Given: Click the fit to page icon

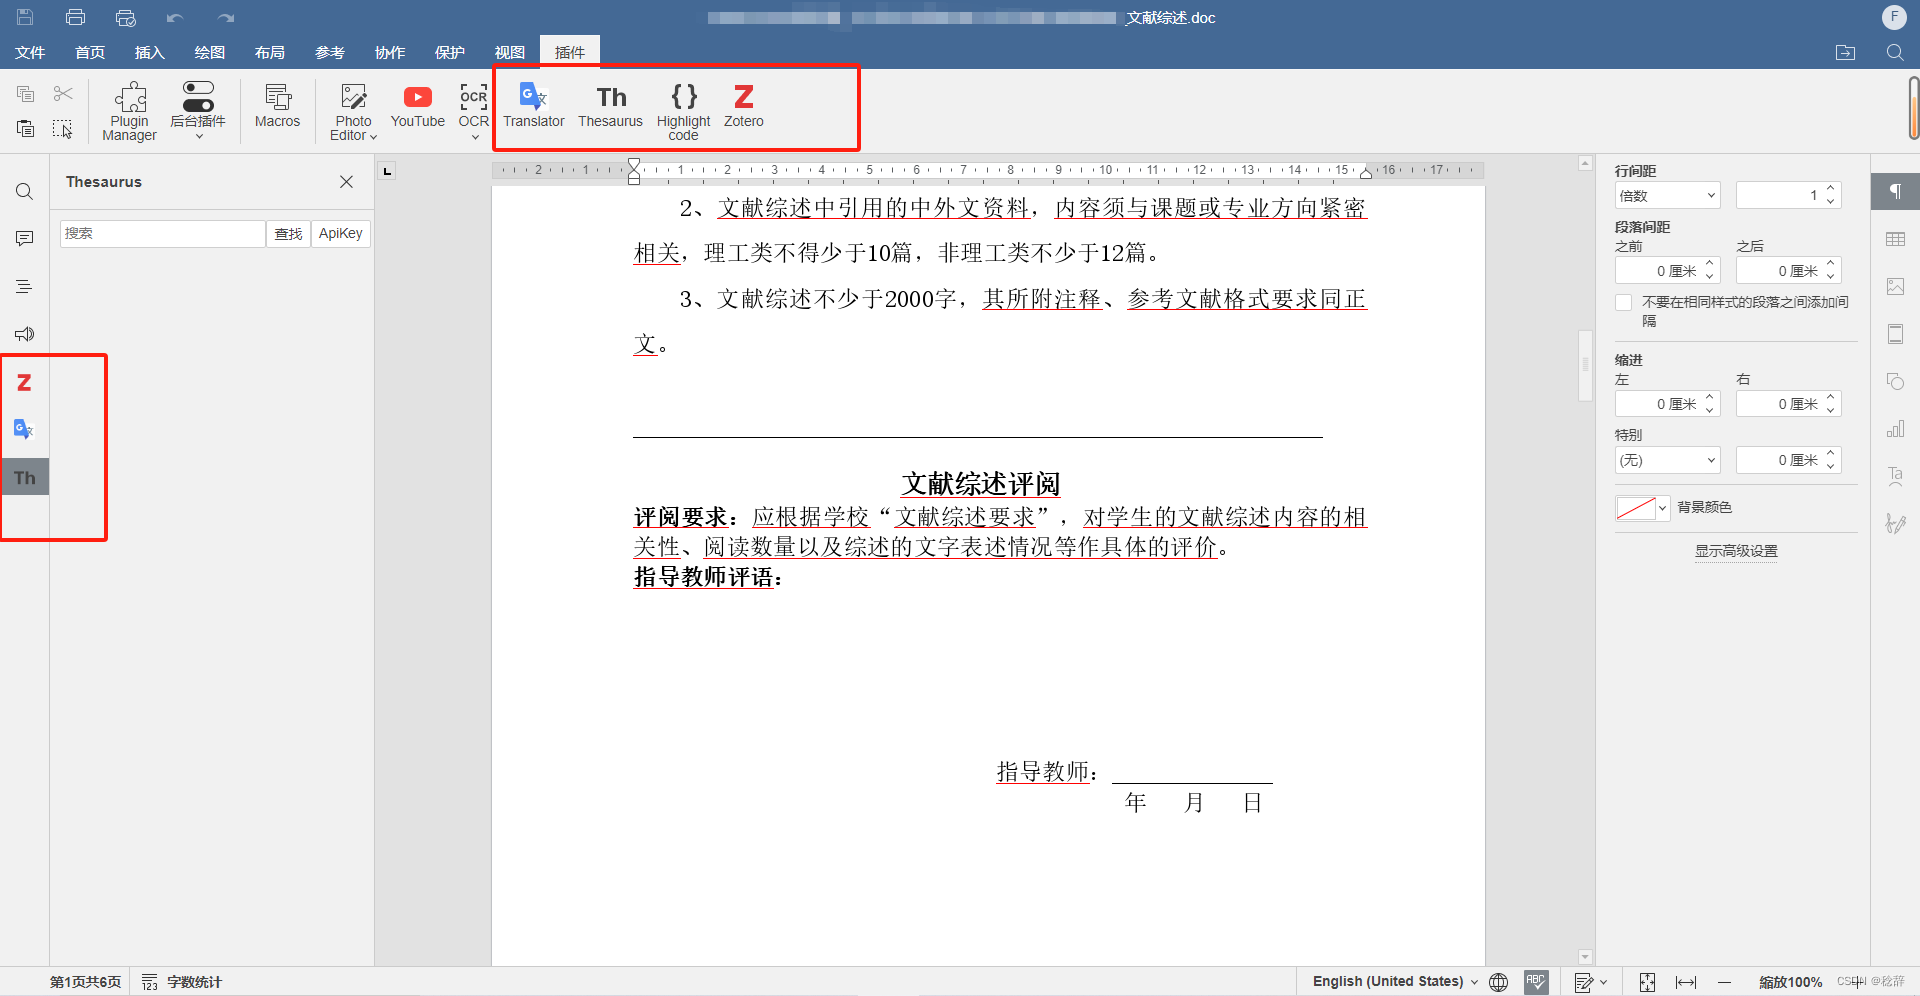Looking at the screenshot, I should (1647, 982).
